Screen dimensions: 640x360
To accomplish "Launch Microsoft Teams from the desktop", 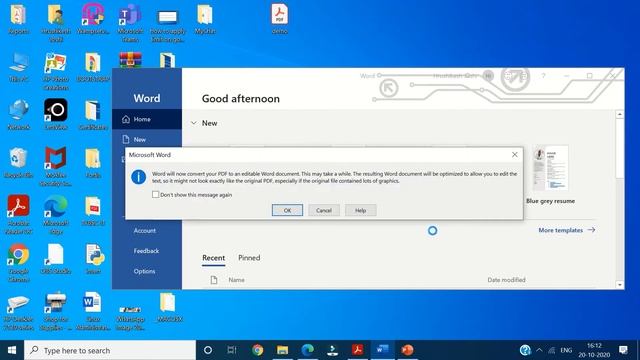I will click(130, 22).
